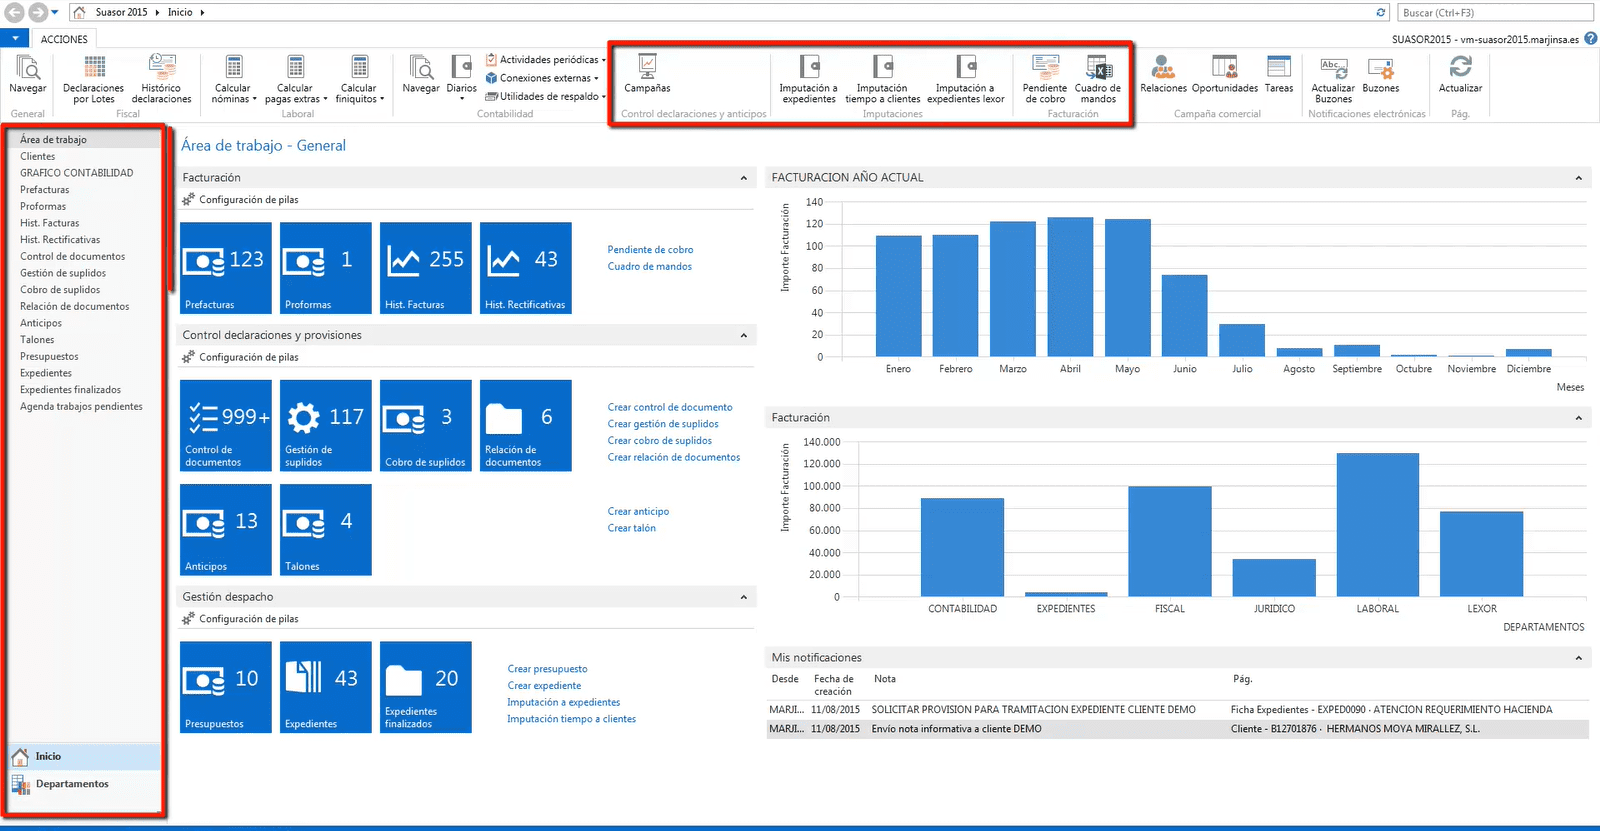Open Cuadro de mandos ribbon icon
This screenshot has width=1600, height=831.
(1098, 79)
